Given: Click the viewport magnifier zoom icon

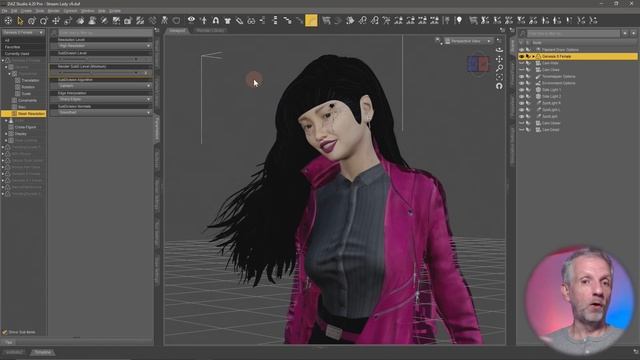Looking at the screenshot, I should (x=499, y=68).
